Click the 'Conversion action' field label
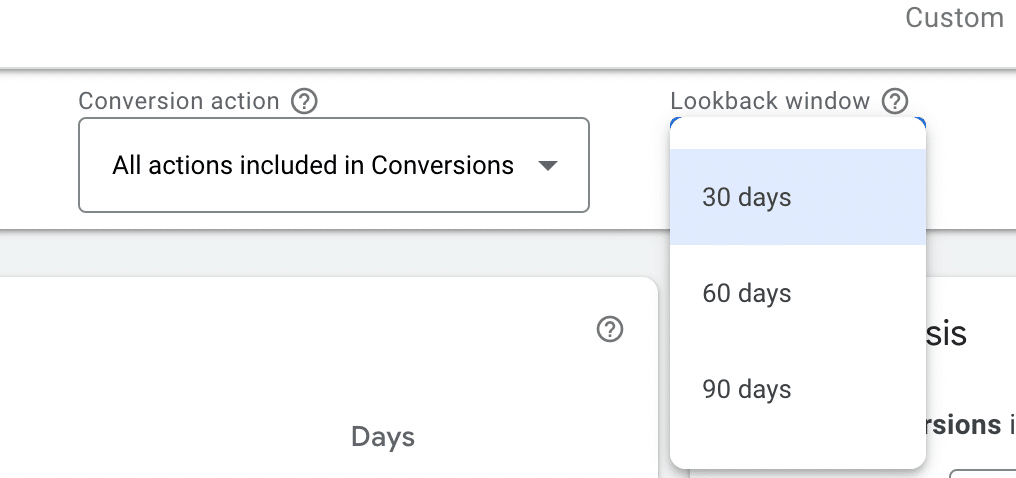 (x=178, y=102)
